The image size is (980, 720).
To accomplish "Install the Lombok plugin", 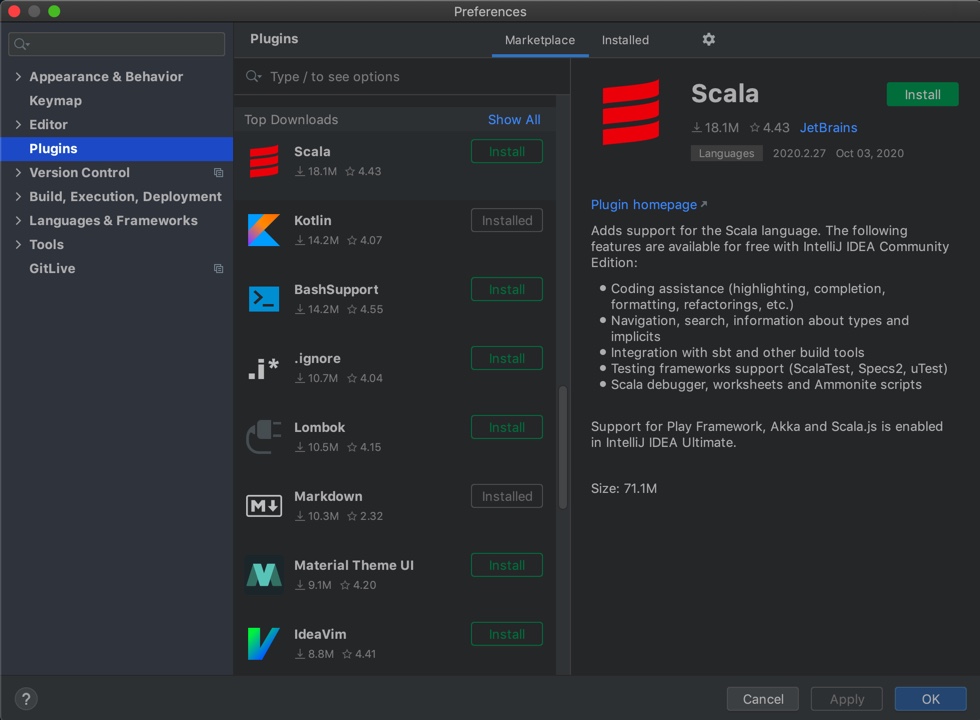I will point(506,428).
